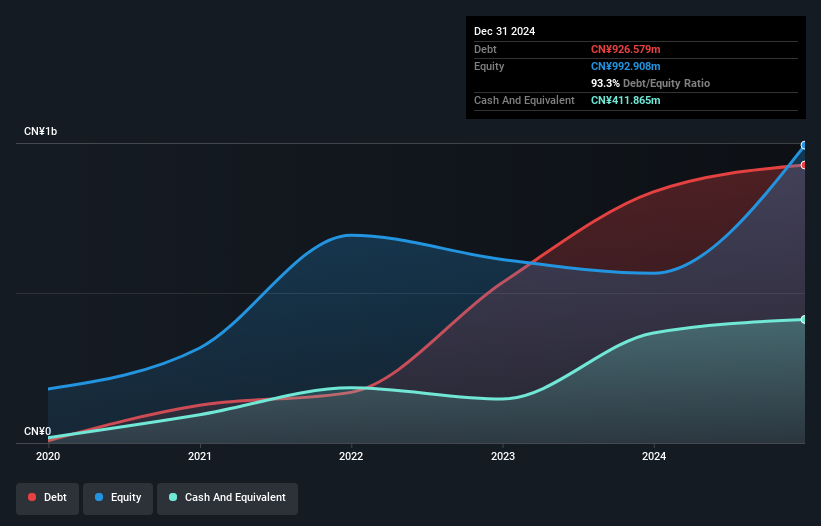821x526 pixels.
Task: Select the blue Equity data point marker
Action: pos(804,146)
